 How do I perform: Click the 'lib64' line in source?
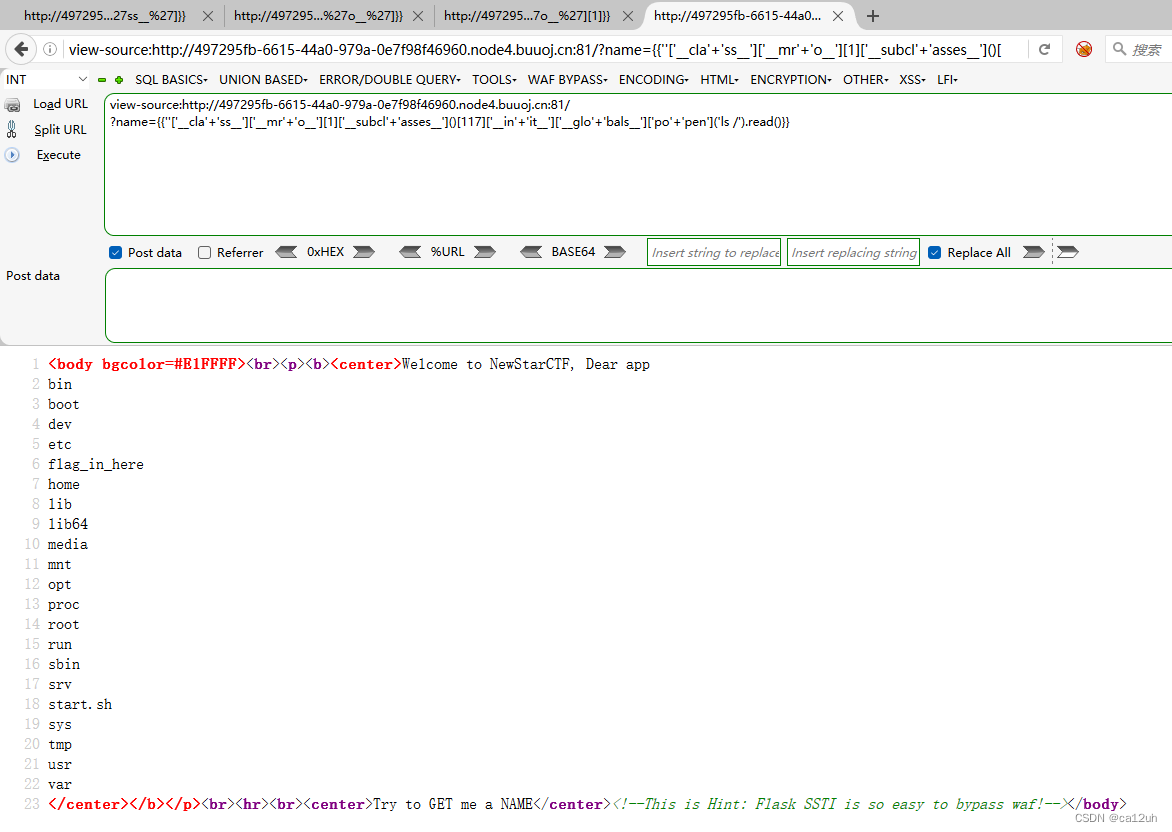68,524
